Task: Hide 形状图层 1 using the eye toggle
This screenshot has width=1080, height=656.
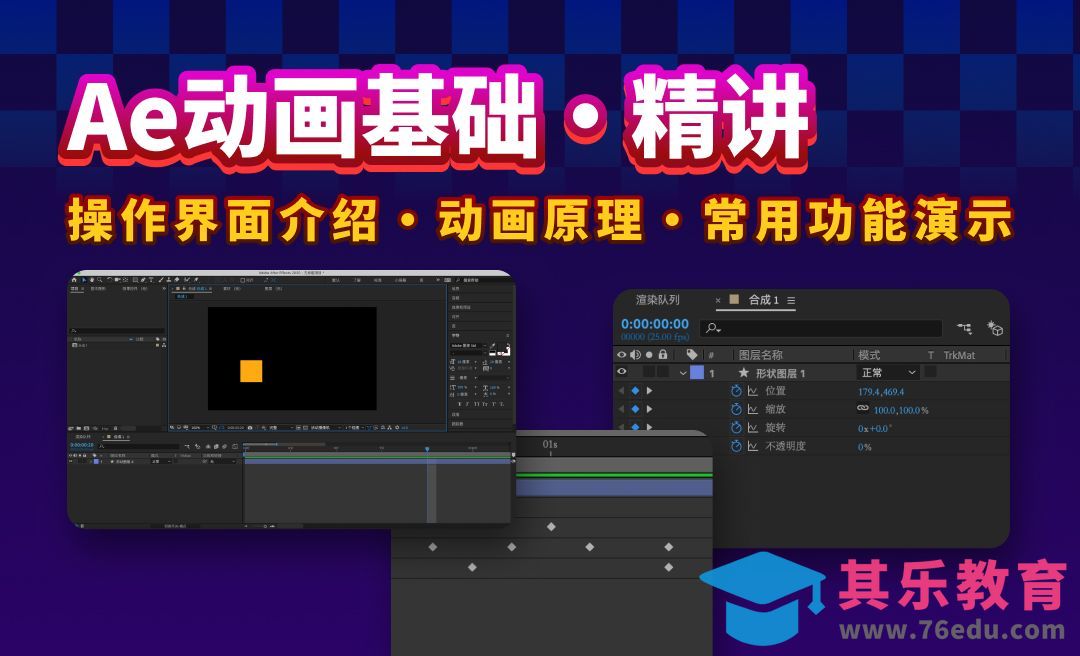Action: 621,371
